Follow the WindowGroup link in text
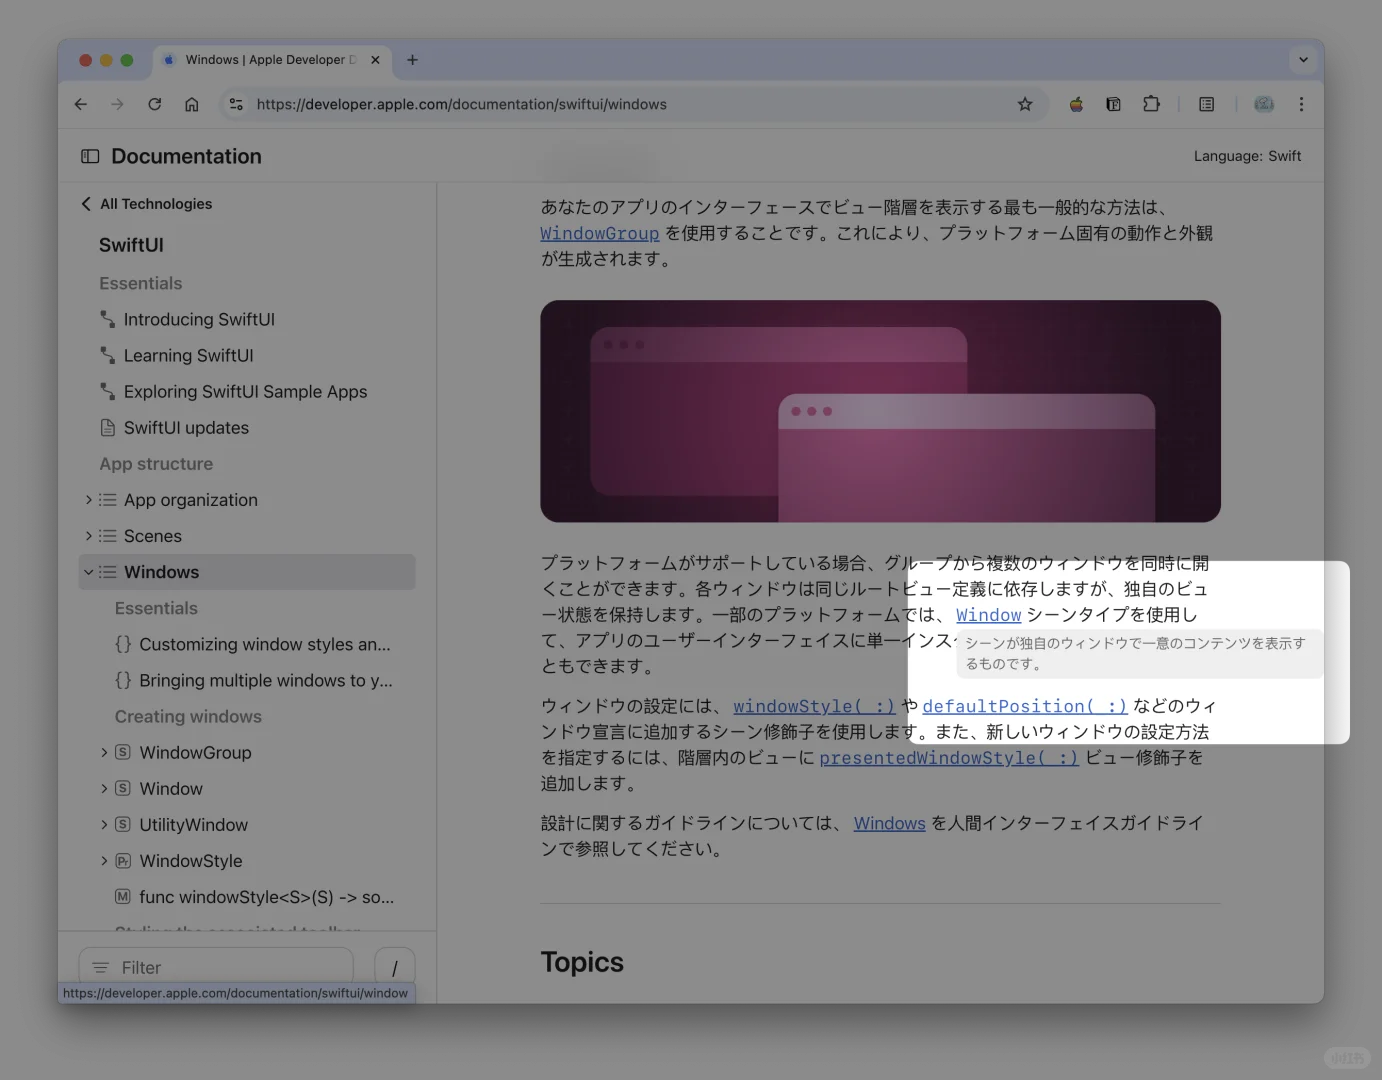 (600, 233)
